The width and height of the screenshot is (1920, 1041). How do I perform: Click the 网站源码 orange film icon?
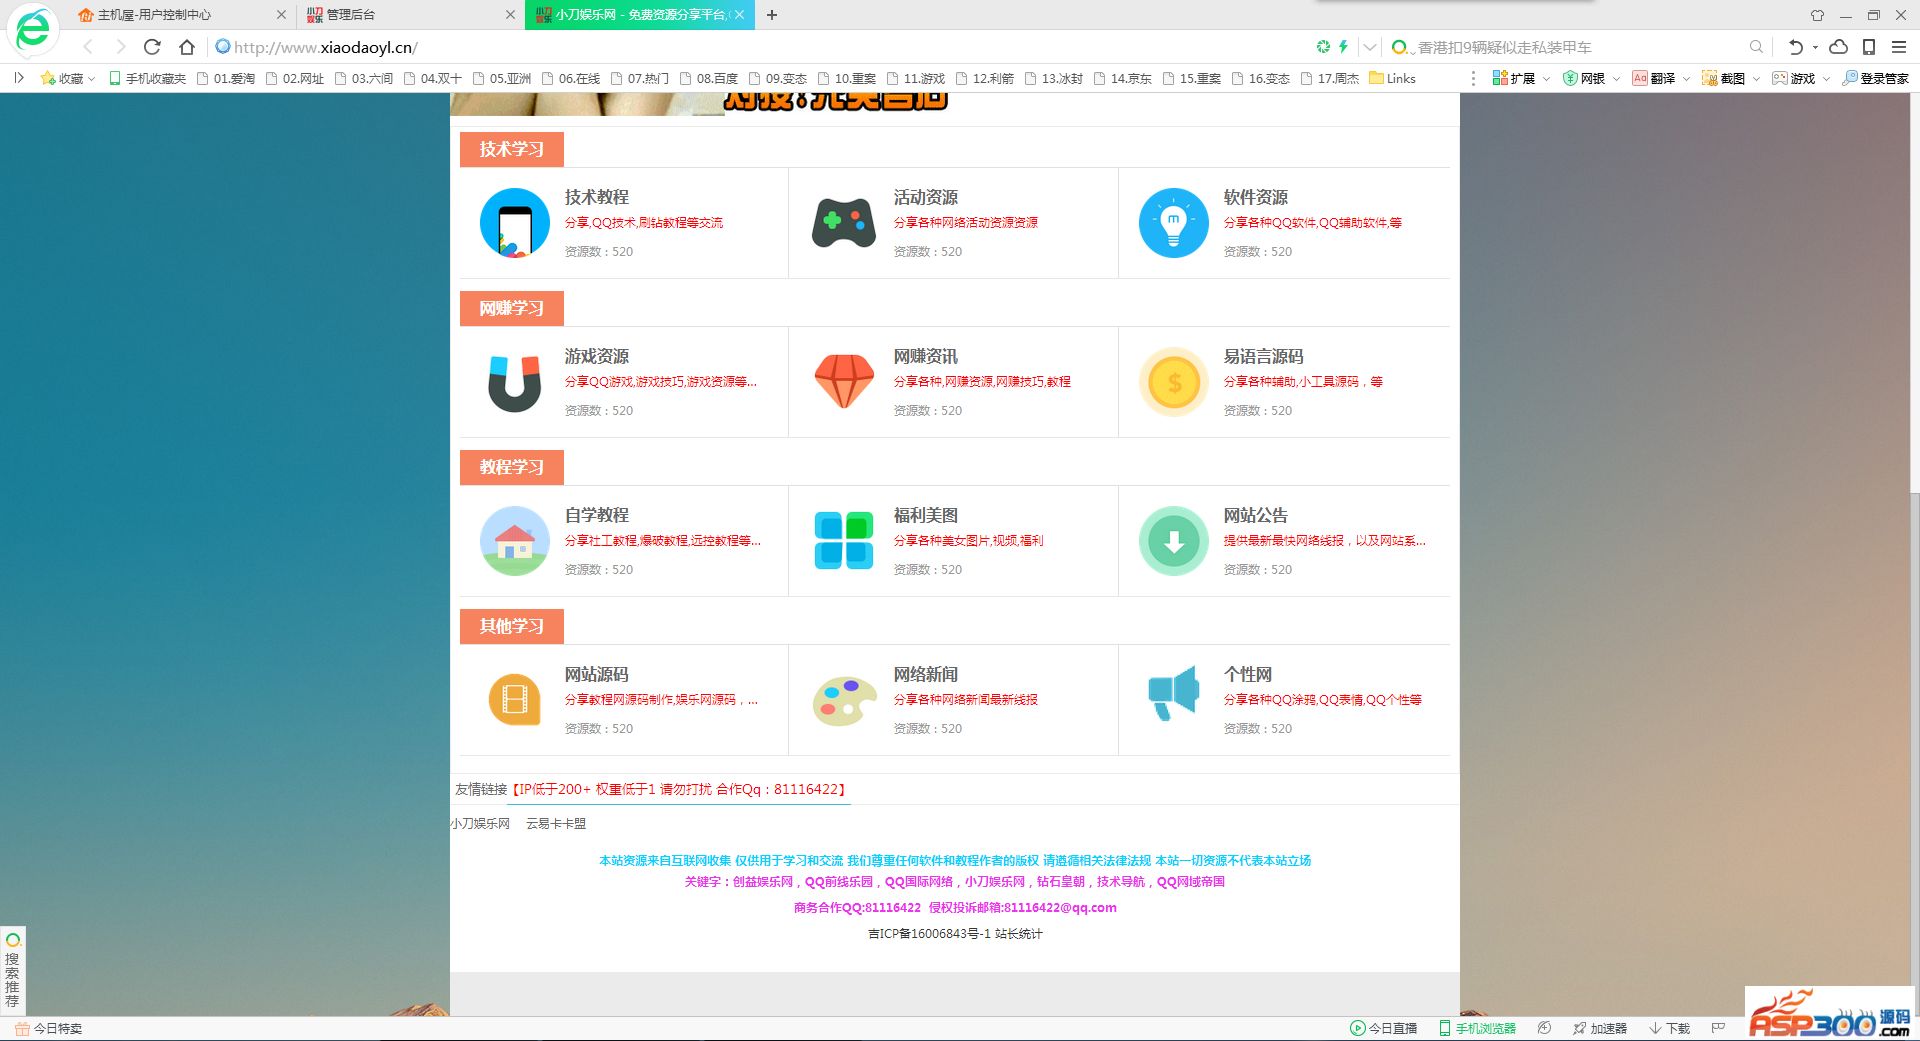(x=515, y=699)
